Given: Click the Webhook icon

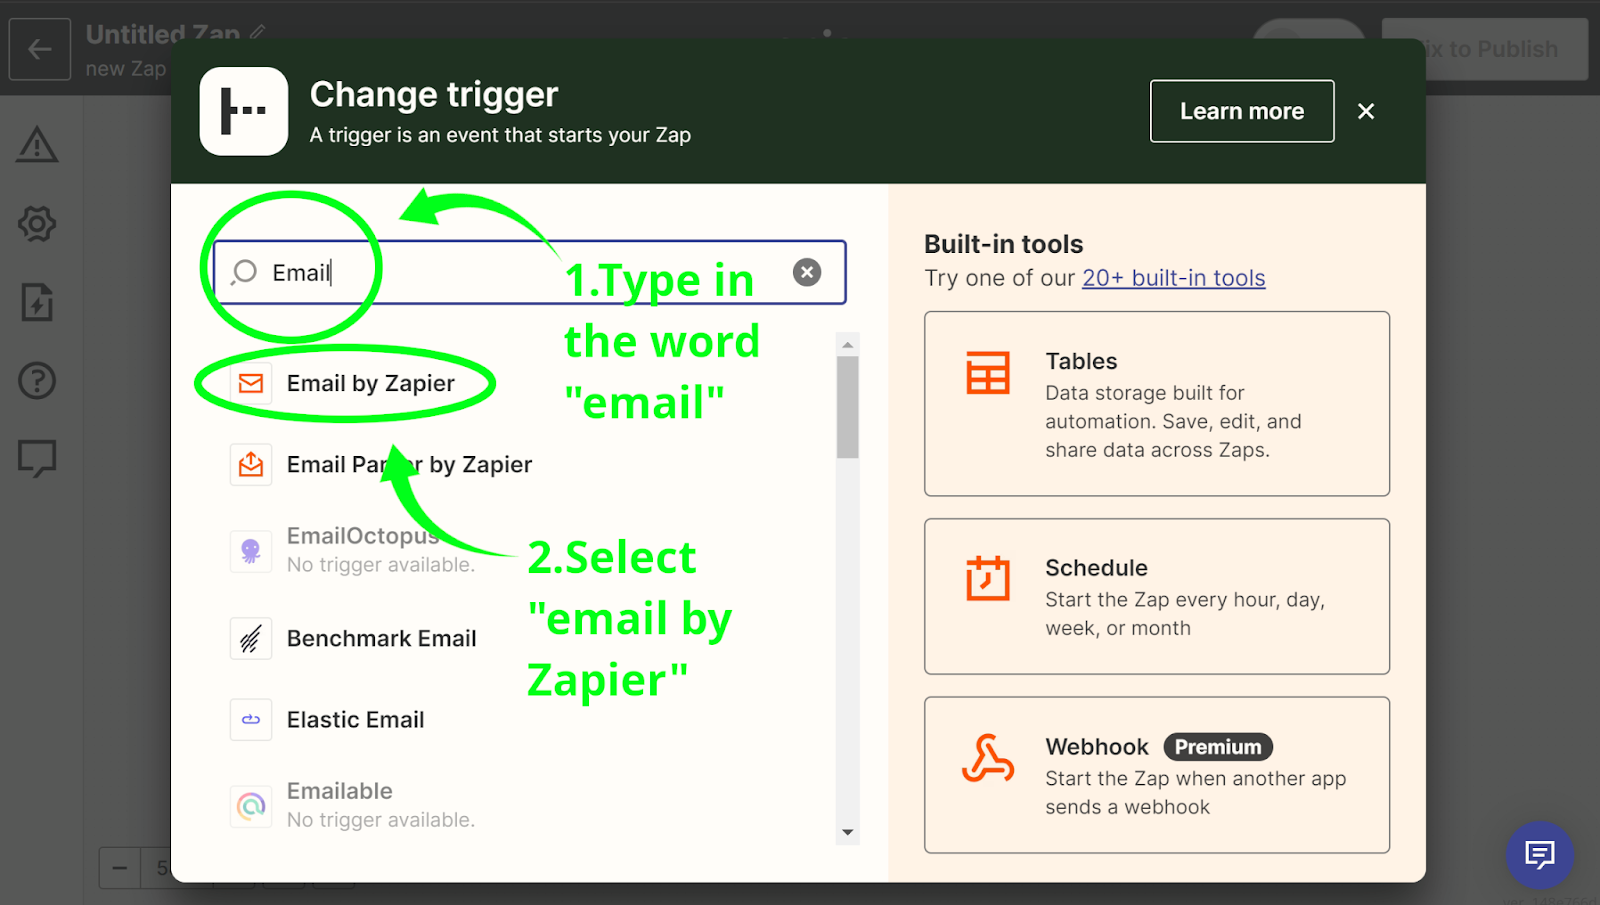Looking at the screenshot, I should tap(988, 758).
